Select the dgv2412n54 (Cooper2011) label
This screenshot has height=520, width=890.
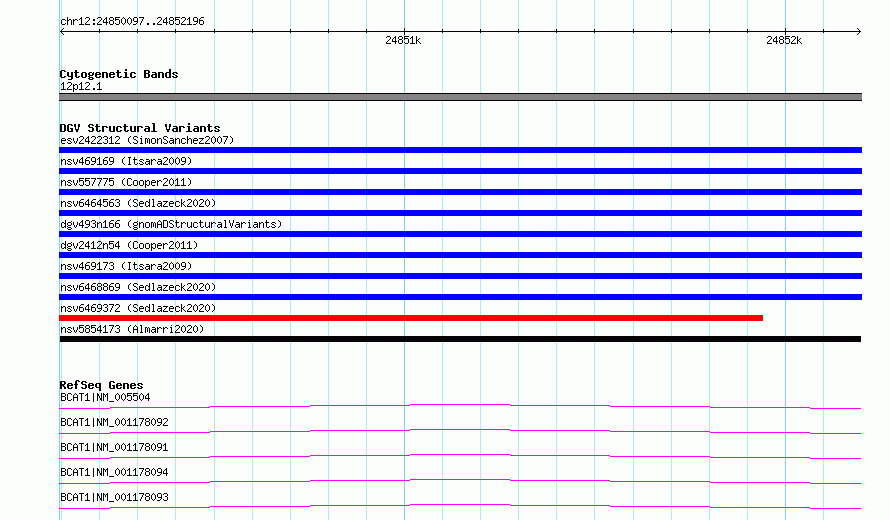[129, 245]
